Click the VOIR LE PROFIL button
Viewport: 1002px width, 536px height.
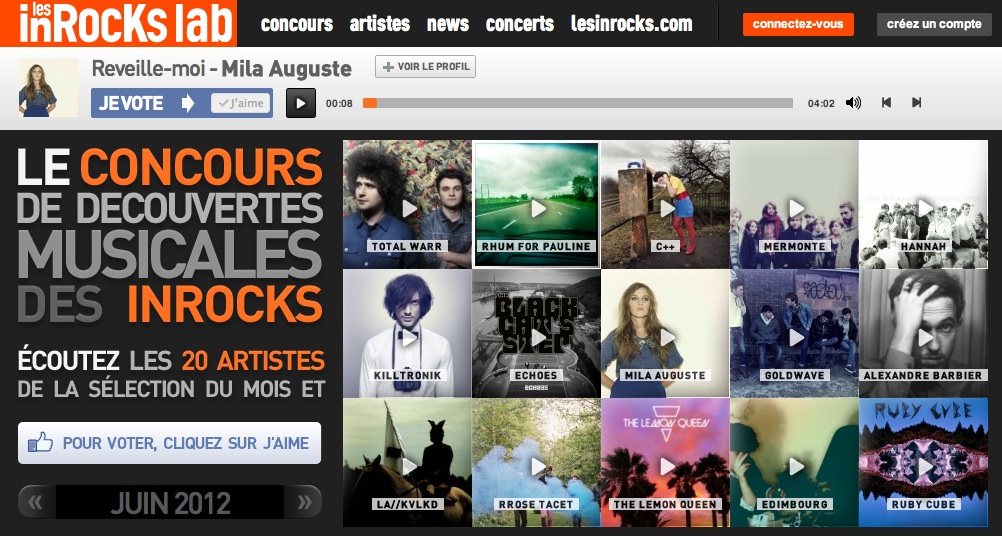(426, 66)
